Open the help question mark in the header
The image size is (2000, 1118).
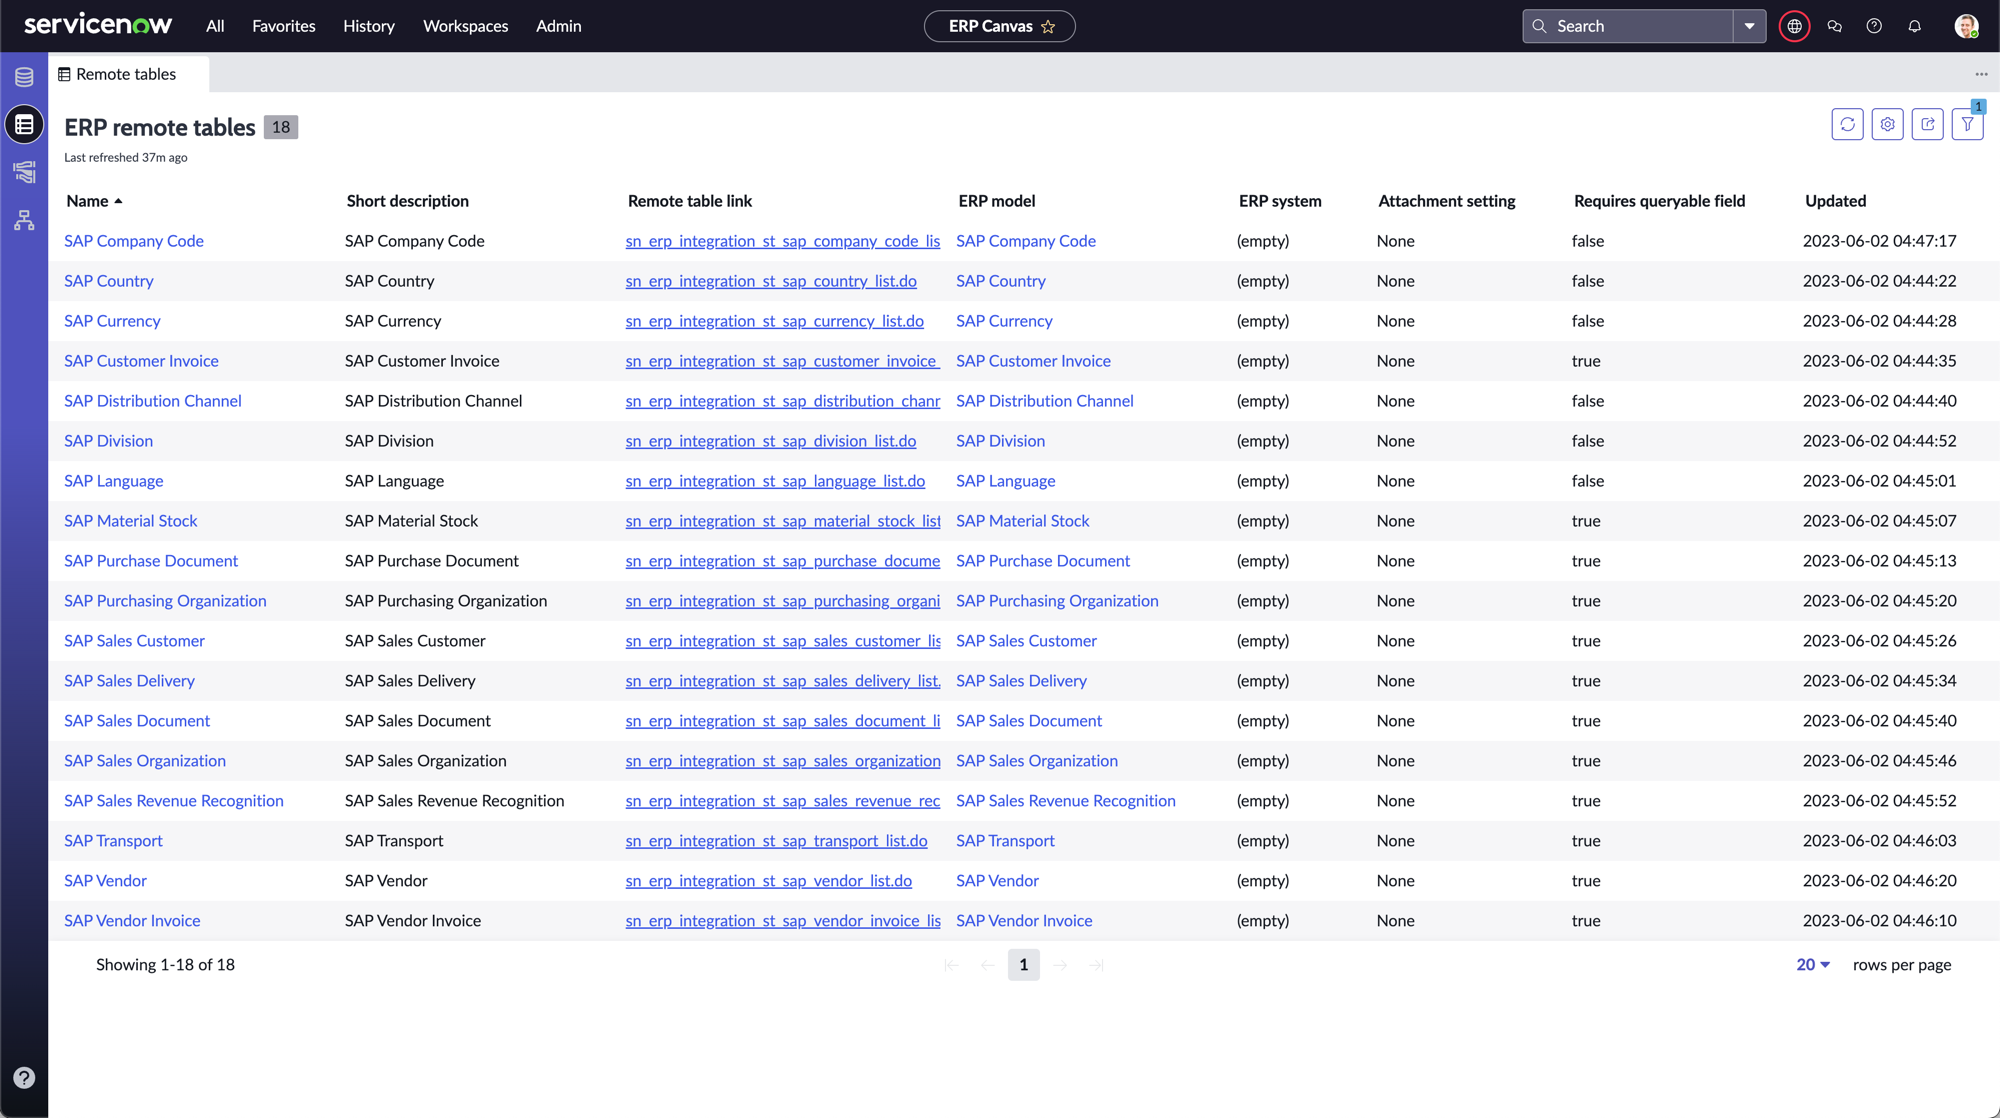(x=1874, y=27)
